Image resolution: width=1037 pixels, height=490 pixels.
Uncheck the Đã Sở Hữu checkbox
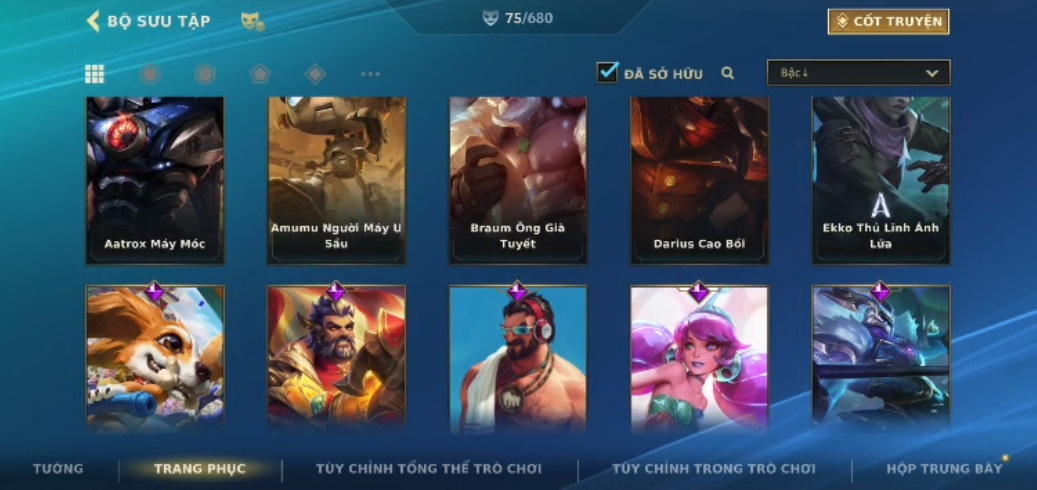607,72
